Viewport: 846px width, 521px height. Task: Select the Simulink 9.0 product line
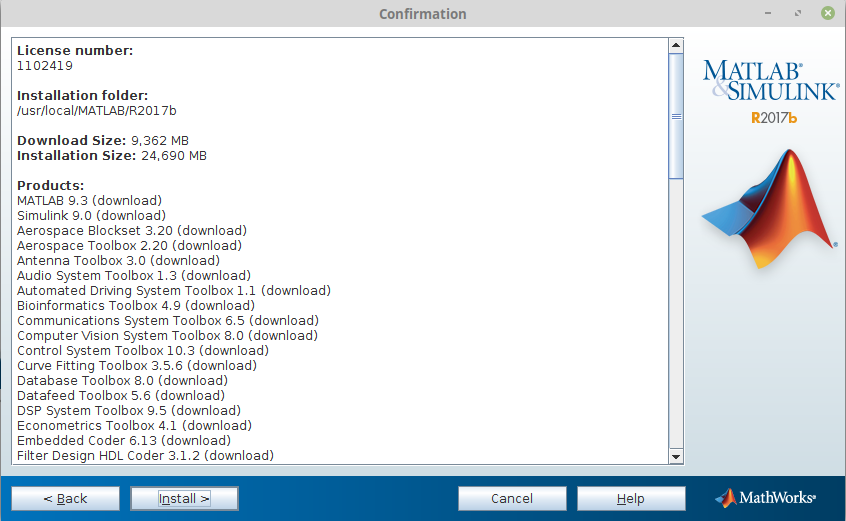pos(91,216)
